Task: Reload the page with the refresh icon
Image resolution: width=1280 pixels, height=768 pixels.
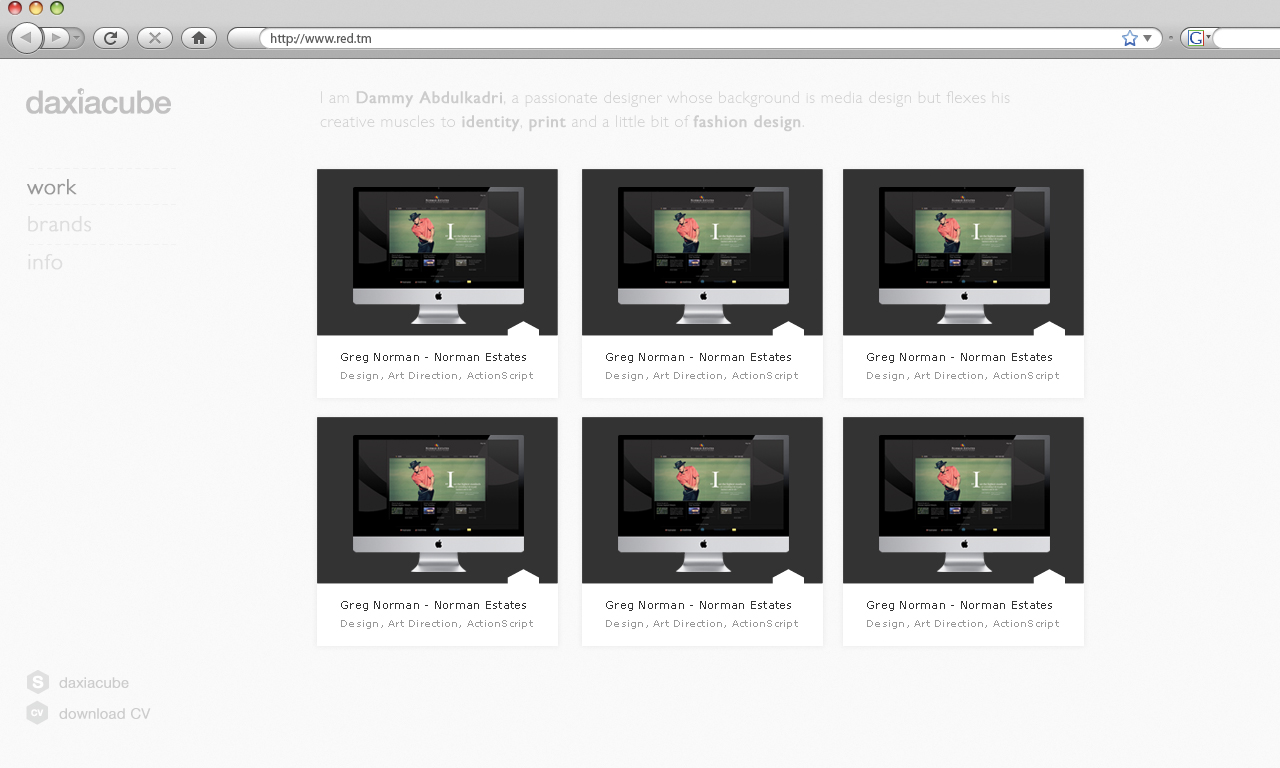Action: pos(111,37)
